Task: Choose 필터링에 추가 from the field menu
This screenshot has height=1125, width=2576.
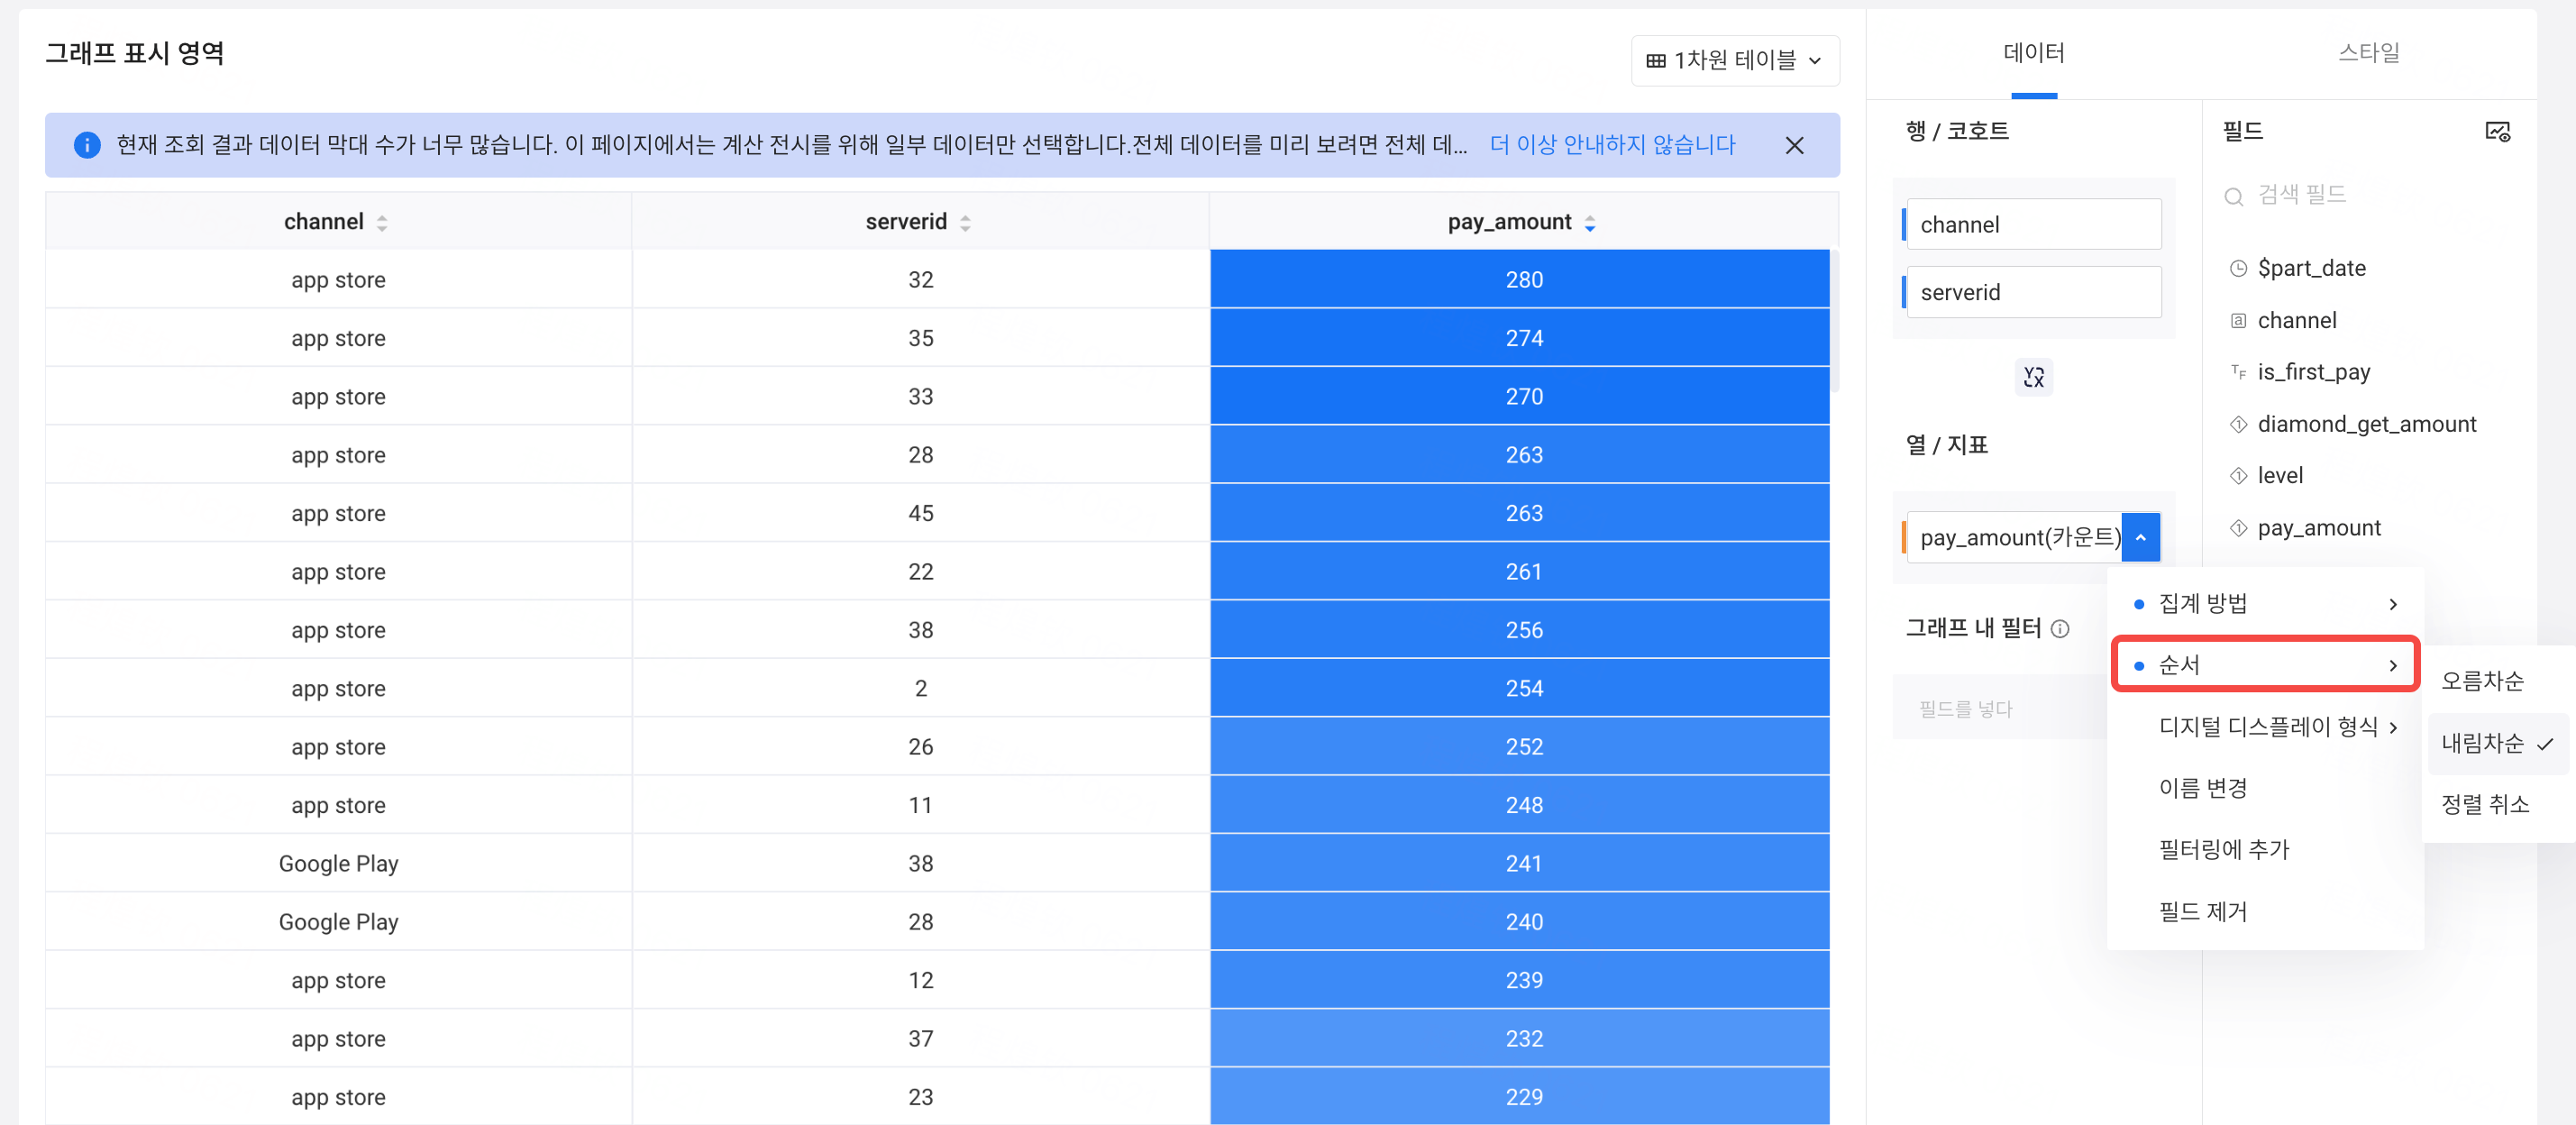Action: tap(2265, 850)
